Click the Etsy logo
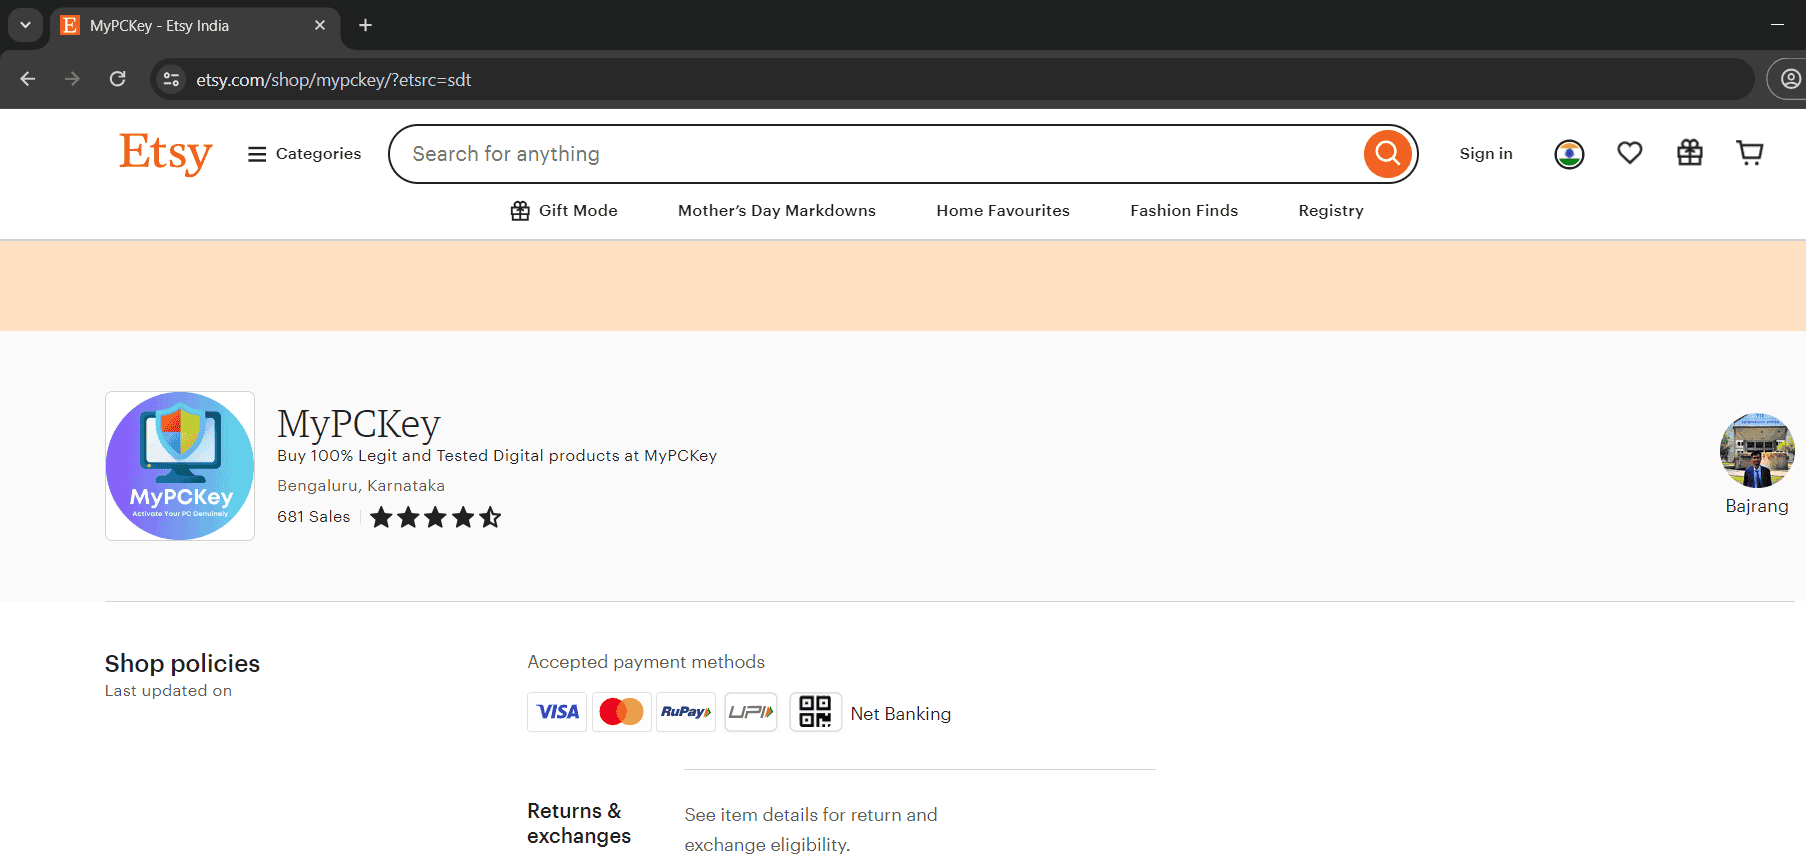This screenshot has height=868, width=1806. pos(166,153)
